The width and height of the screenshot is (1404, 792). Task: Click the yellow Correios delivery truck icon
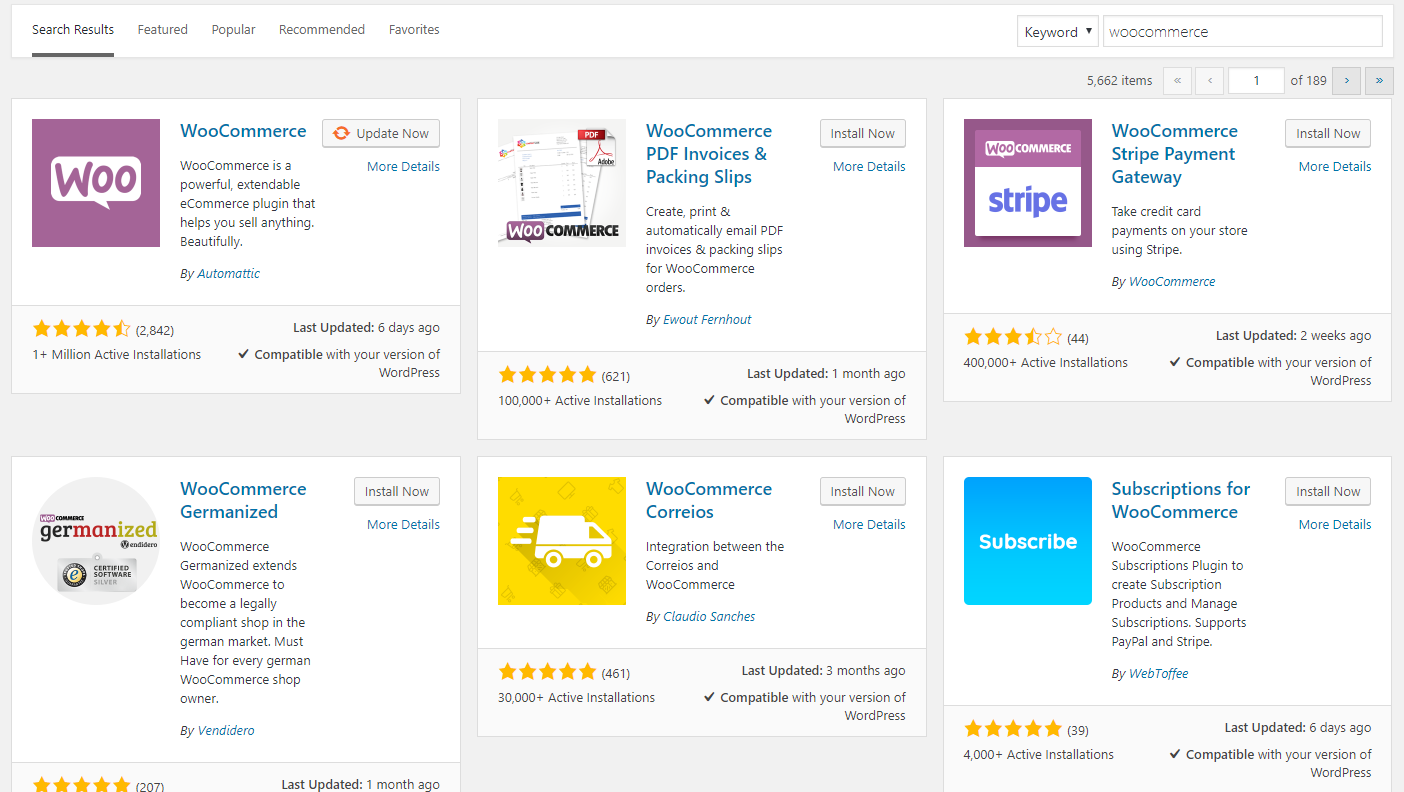tap(561, 541)
